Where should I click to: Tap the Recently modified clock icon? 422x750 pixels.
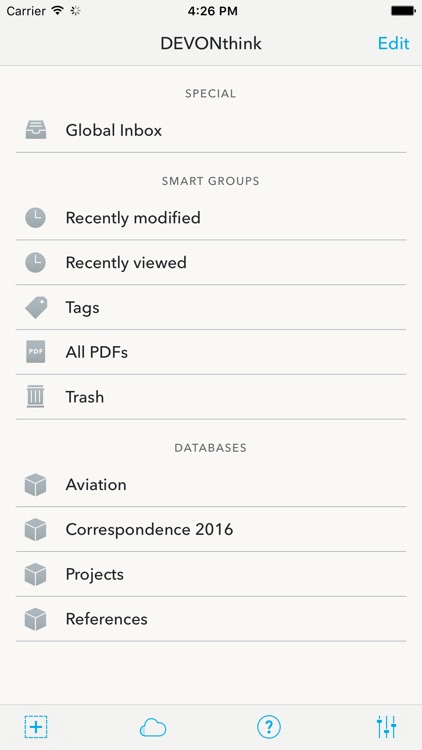point(36,218)
